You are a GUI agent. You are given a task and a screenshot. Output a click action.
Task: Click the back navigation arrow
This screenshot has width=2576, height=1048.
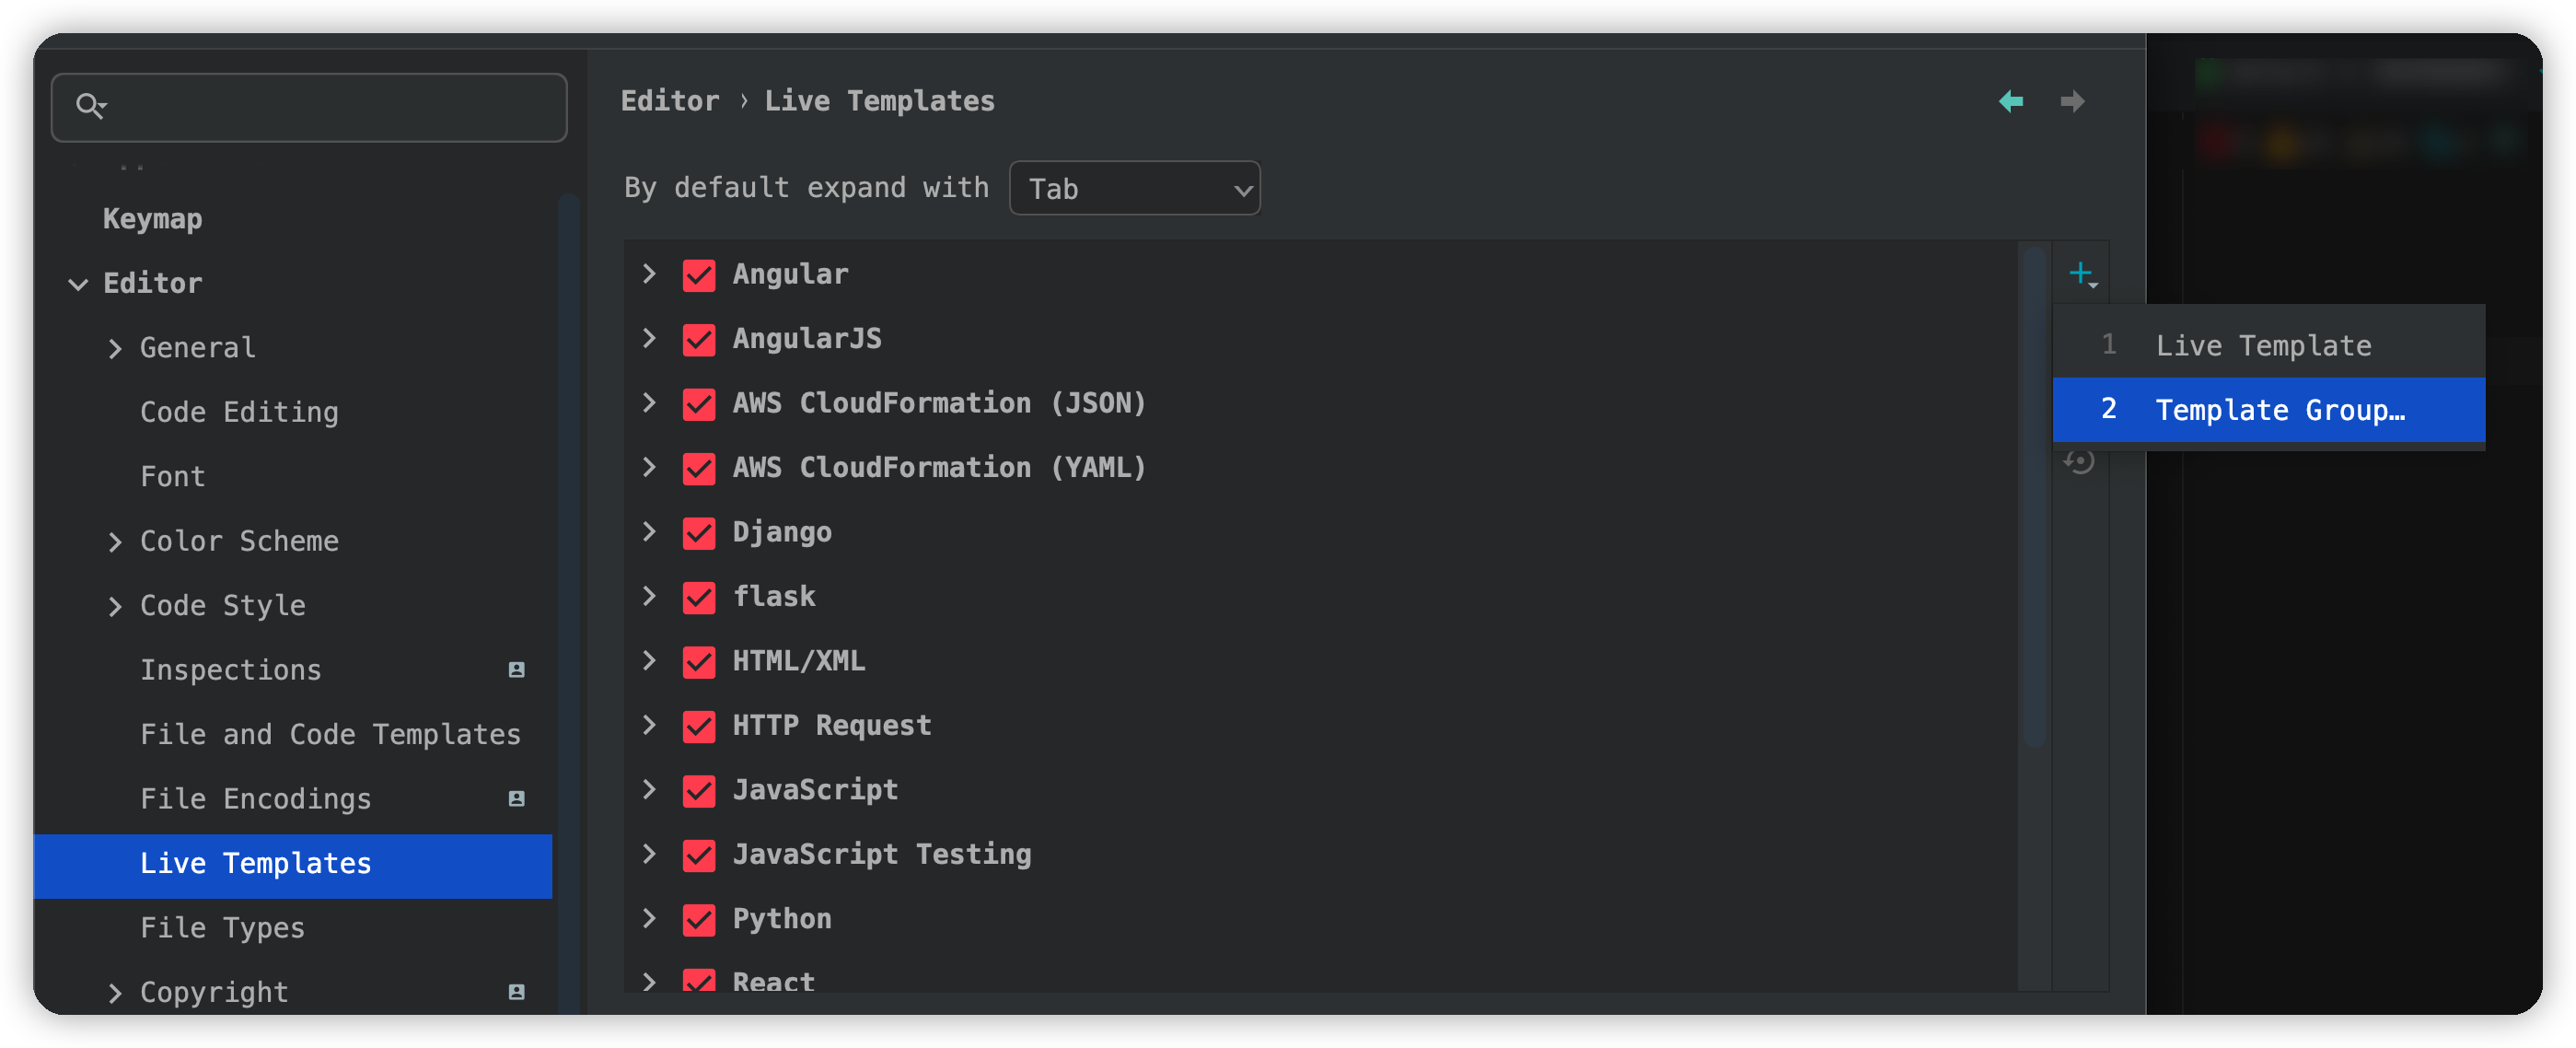click(x=2010, y=102)
